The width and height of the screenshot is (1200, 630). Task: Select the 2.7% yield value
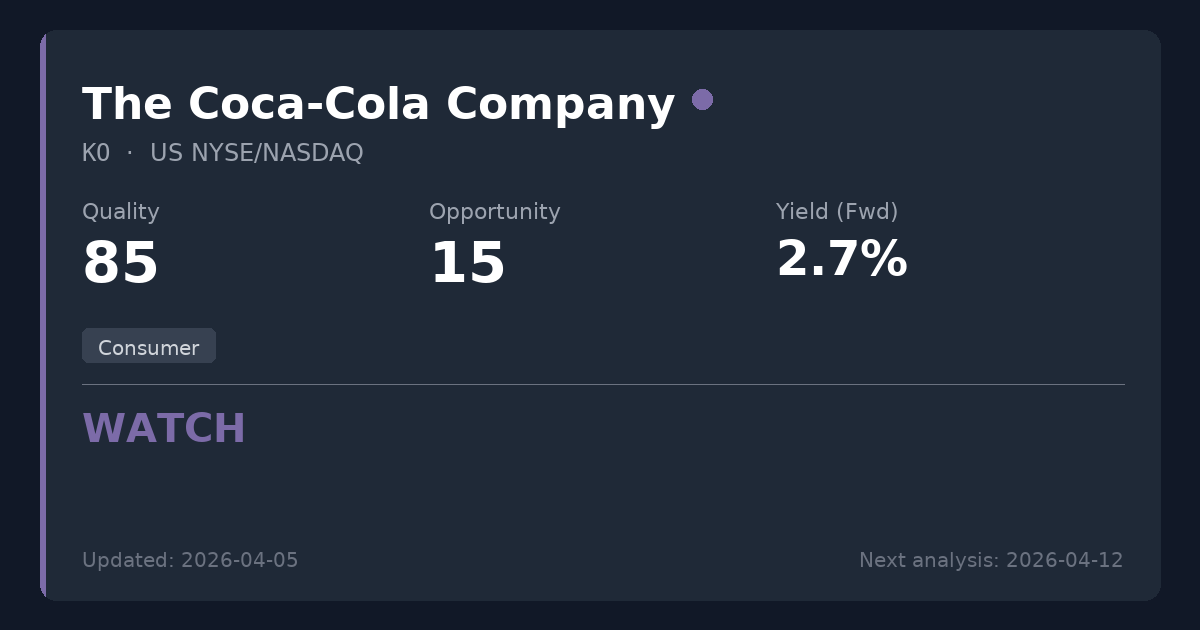(841, 260)
